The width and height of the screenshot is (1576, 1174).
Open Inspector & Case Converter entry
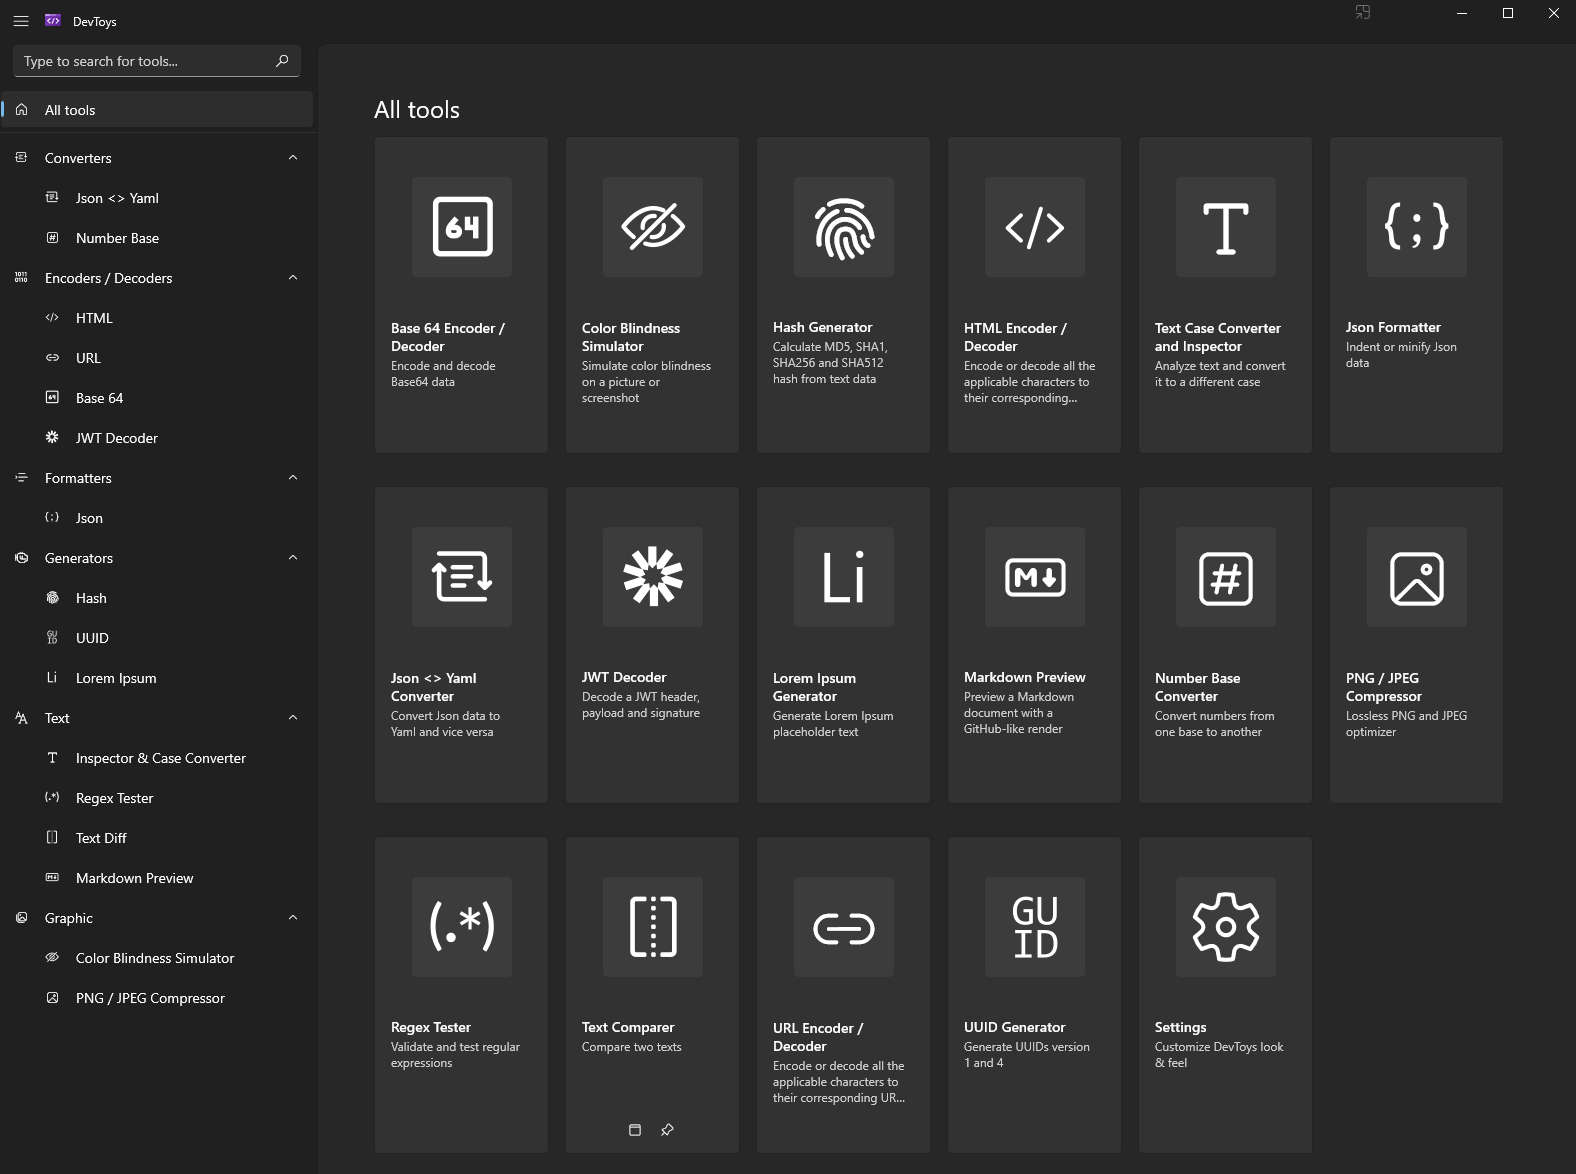pyautogui.click(x=158, y=758)
